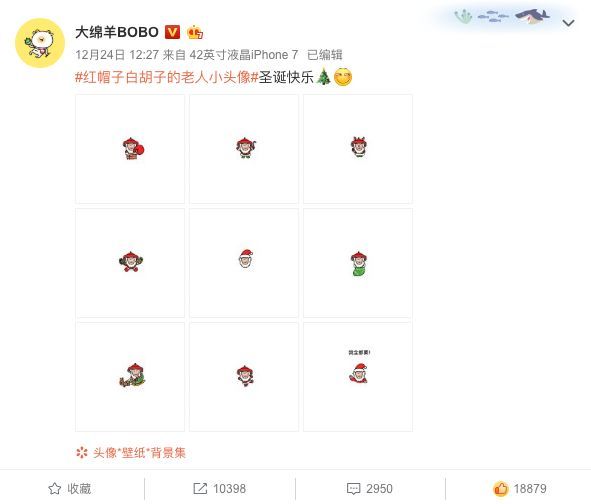
Task: Open 大绵羊BOBO profile avatar
Action: point(40,43)
